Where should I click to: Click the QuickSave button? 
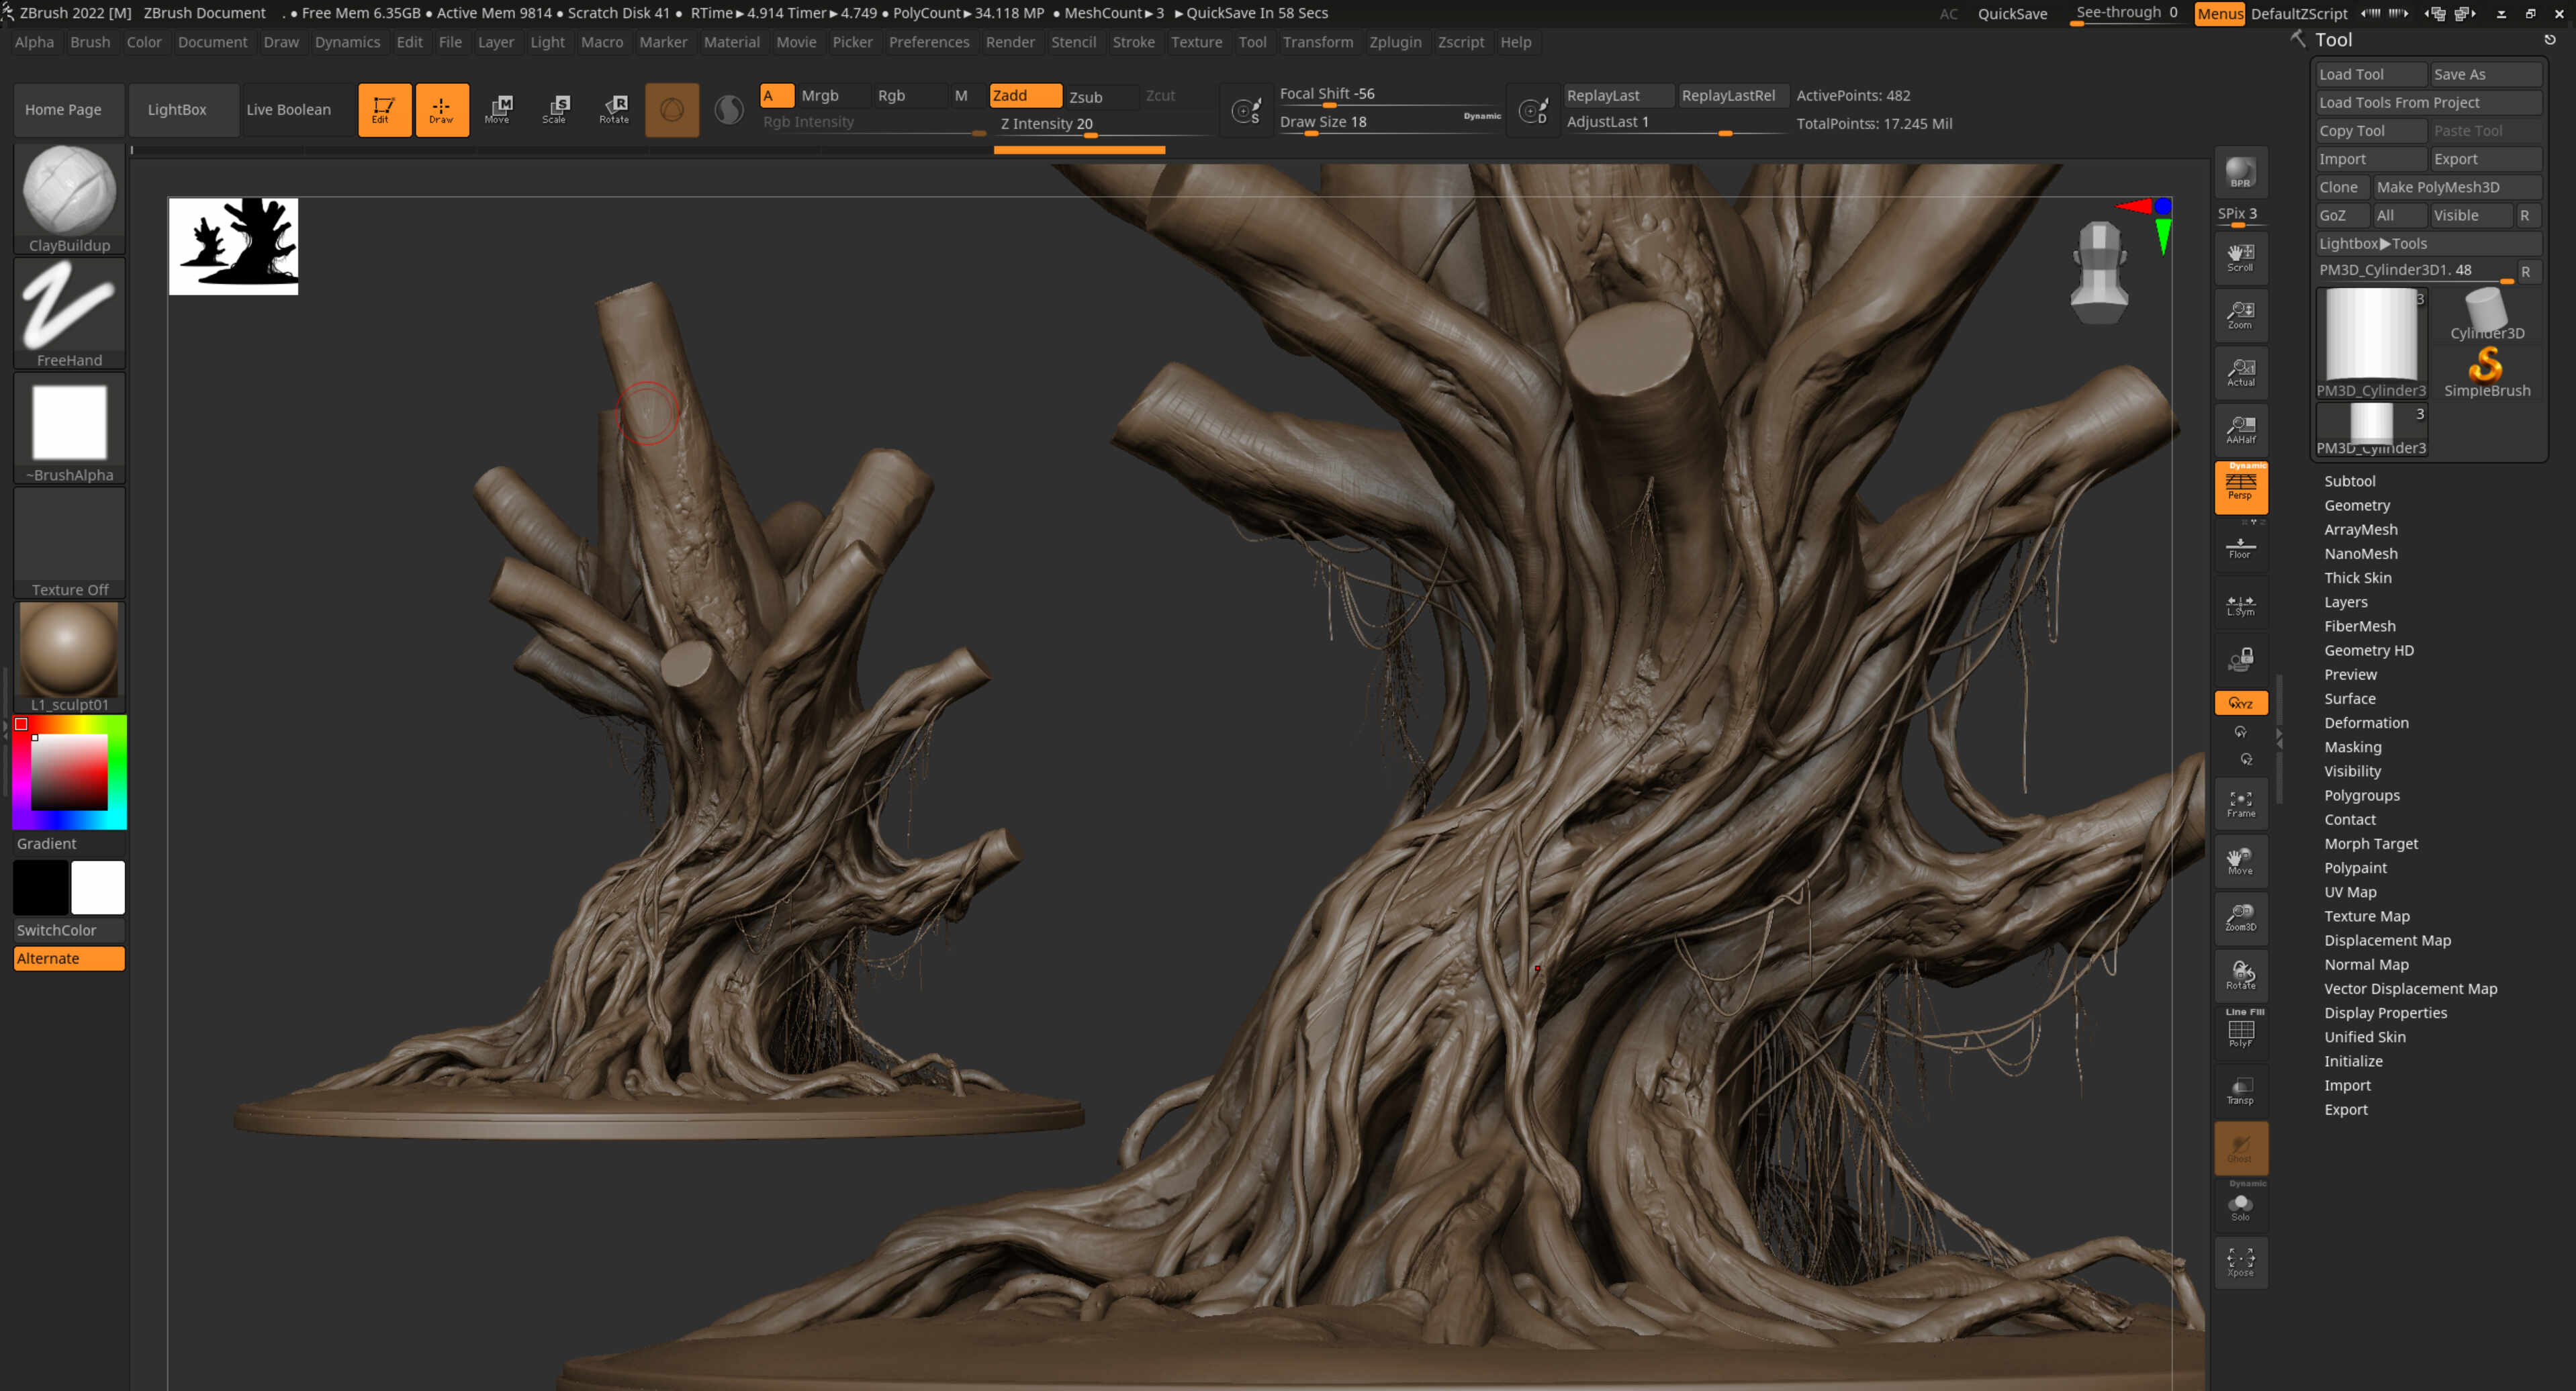2012,13
